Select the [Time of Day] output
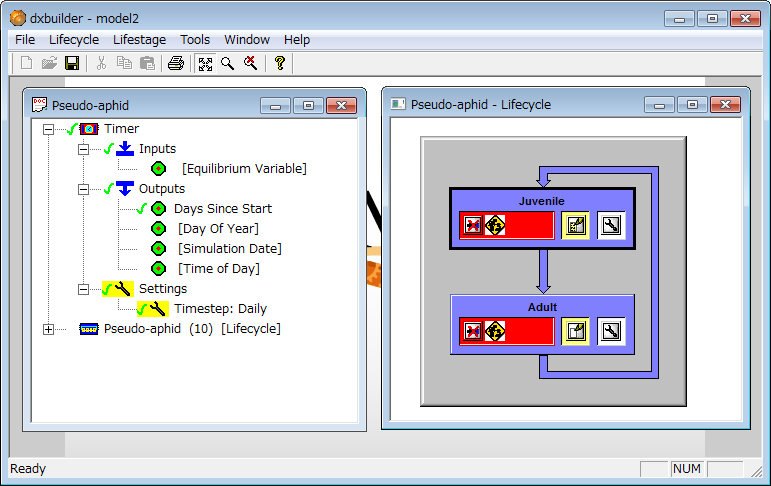Image resolution: width=771 pixels, height=486 pixels. tap(219, 269)
